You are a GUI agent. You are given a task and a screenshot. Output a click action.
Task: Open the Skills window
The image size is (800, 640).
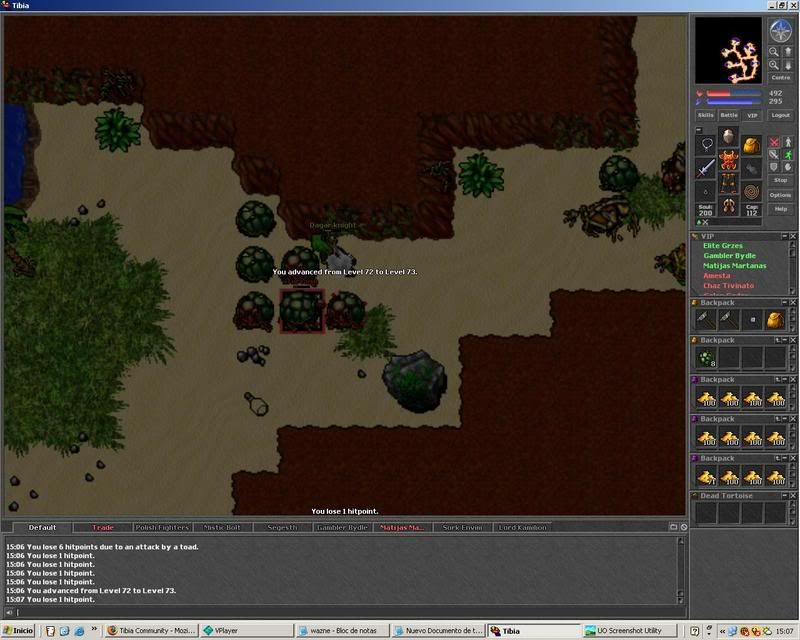pos(706,115)
